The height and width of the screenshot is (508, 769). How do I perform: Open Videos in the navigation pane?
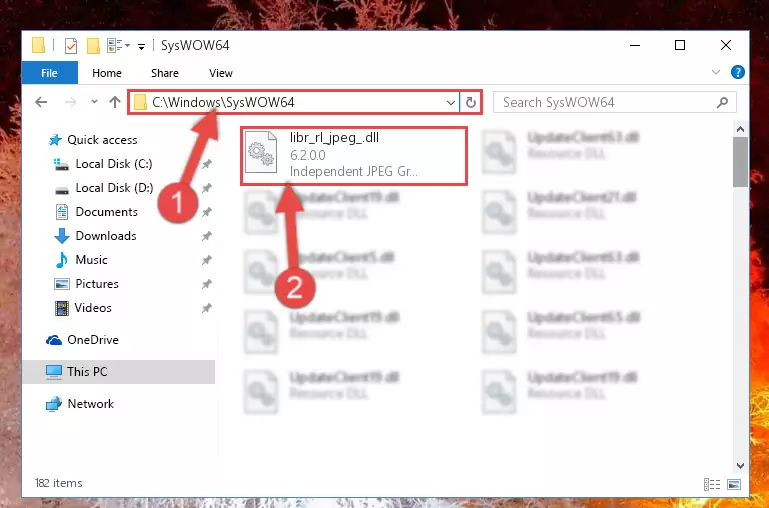pyautogui.click(x=93, y=308)
